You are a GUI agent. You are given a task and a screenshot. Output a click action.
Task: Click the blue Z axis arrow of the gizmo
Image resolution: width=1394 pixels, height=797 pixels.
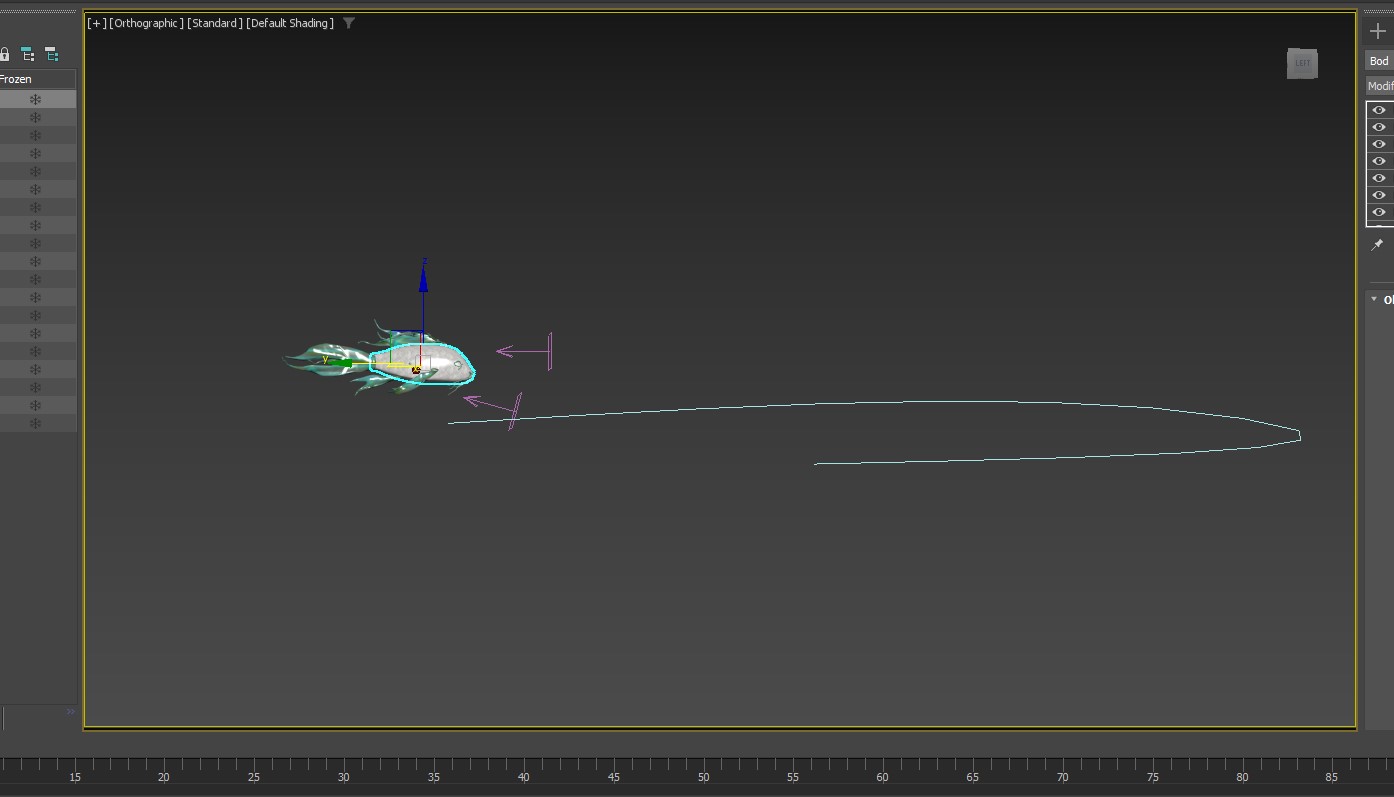tap(423, 280)
